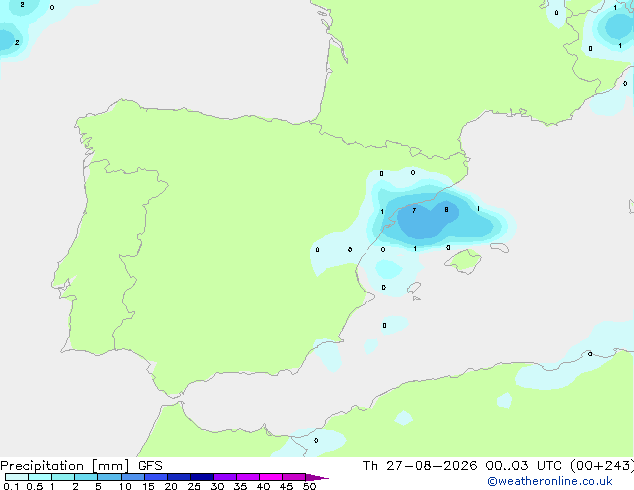634x490 pixels.
Task: Select the 0.5–1 mm legend color swatch
Action: [40, 477]
